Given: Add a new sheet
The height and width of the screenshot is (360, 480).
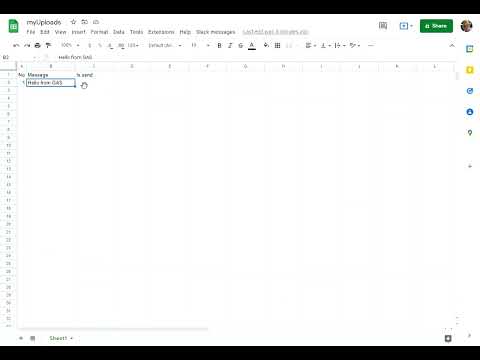Looking at the screenshot, I should click(21, 338).
